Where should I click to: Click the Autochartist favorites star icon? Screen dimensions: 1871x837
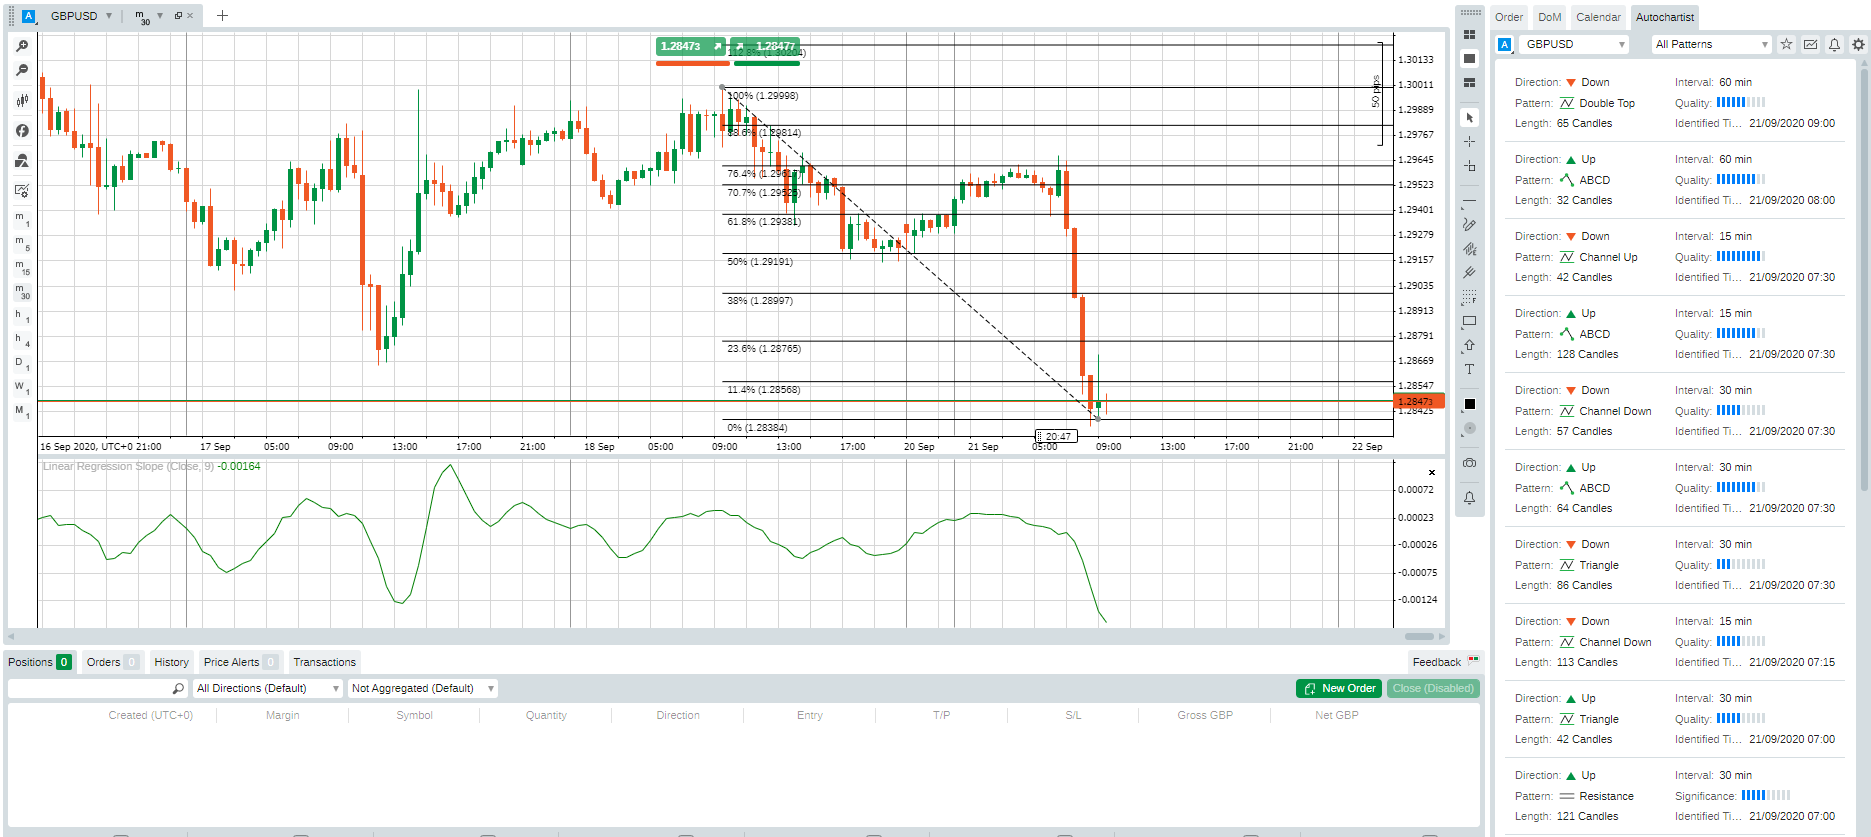tap(1786, 44)
